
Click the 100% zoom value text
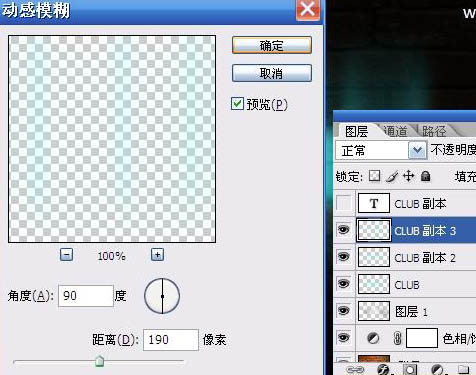(111, 256)
